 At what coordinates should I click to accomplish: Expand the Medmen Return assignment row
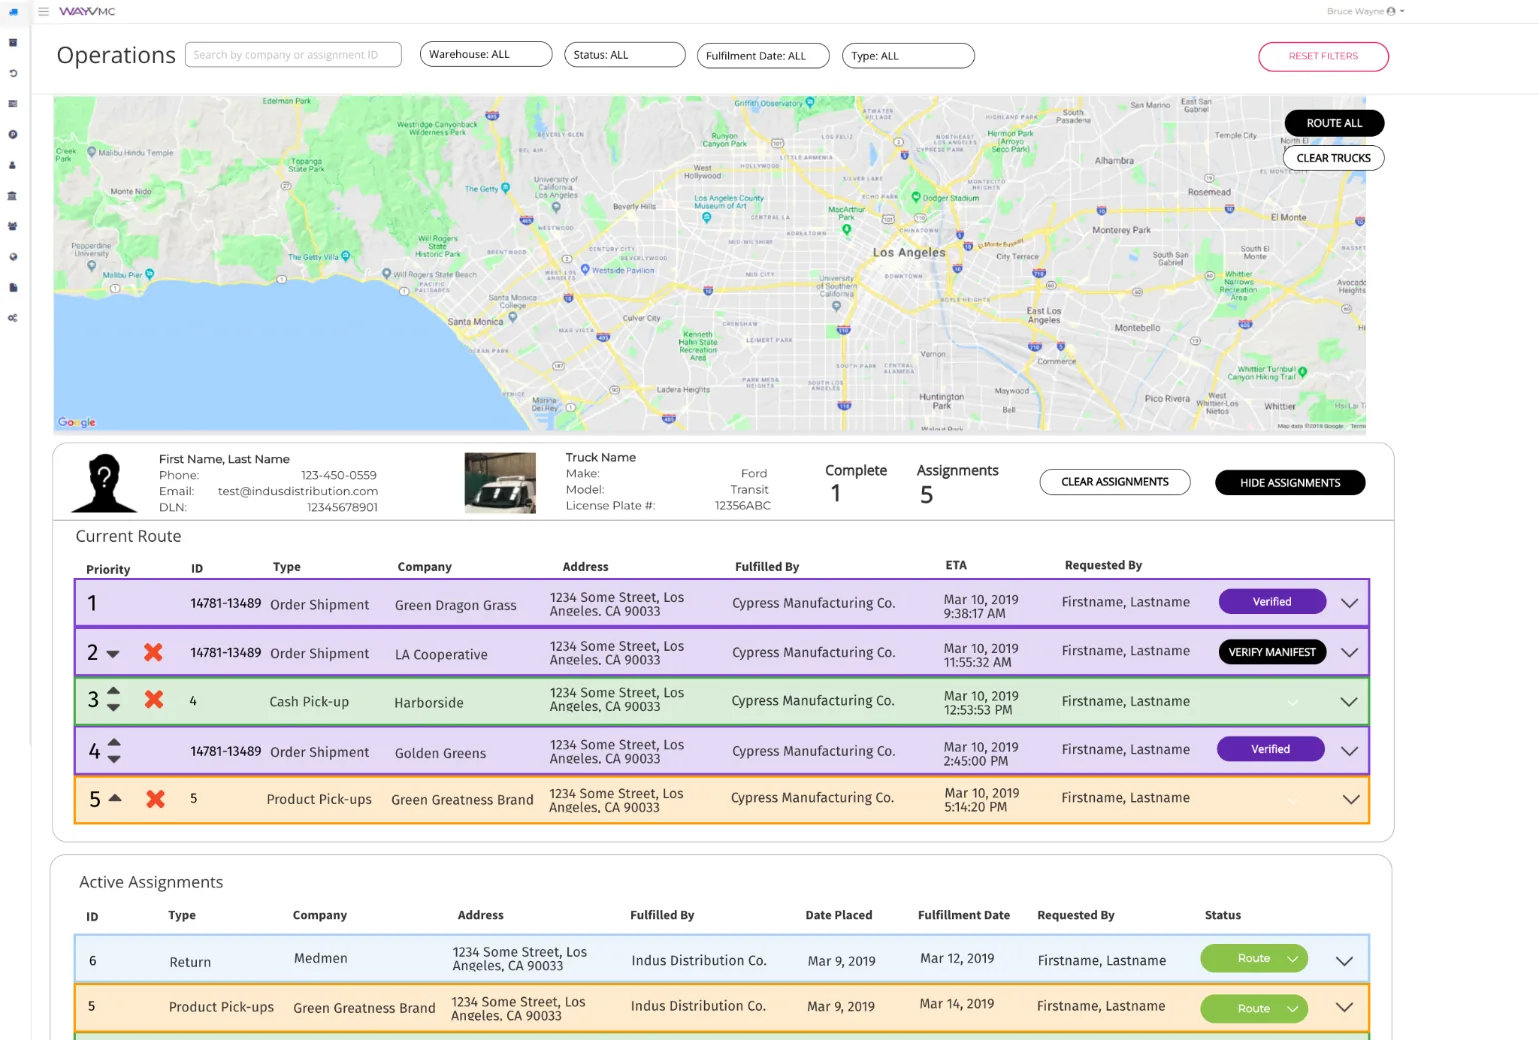point(1344,961)
